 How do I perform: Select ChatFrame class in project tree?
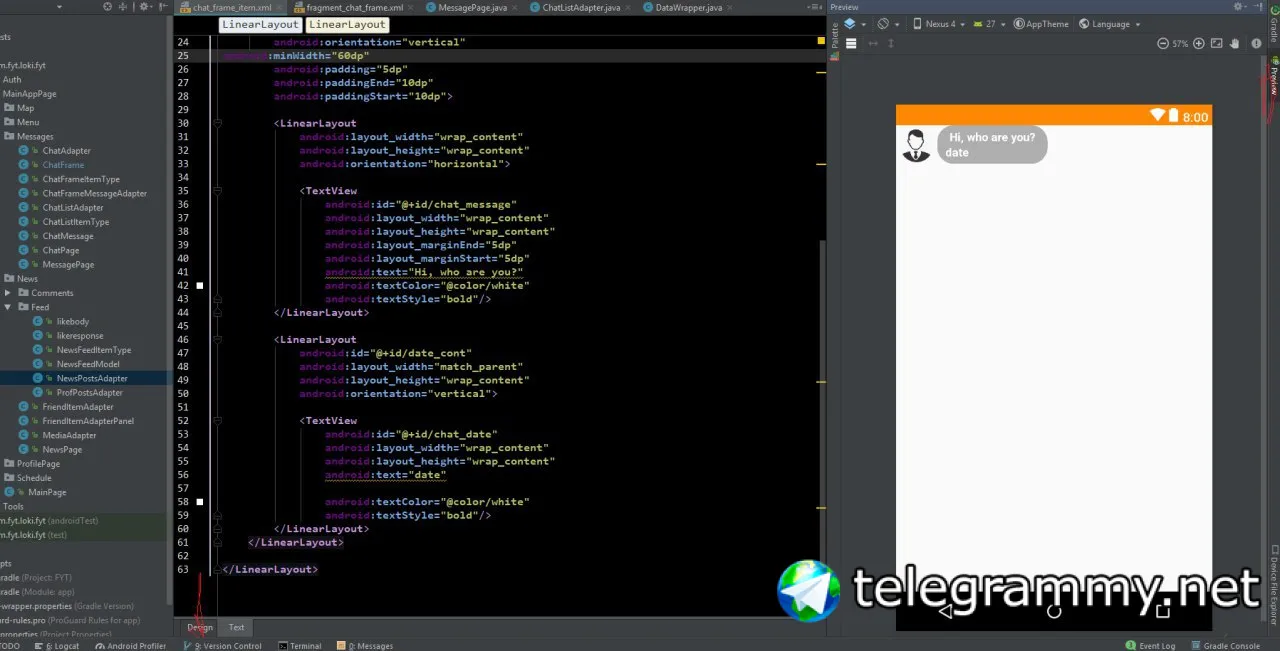click(x=63, y=165)
